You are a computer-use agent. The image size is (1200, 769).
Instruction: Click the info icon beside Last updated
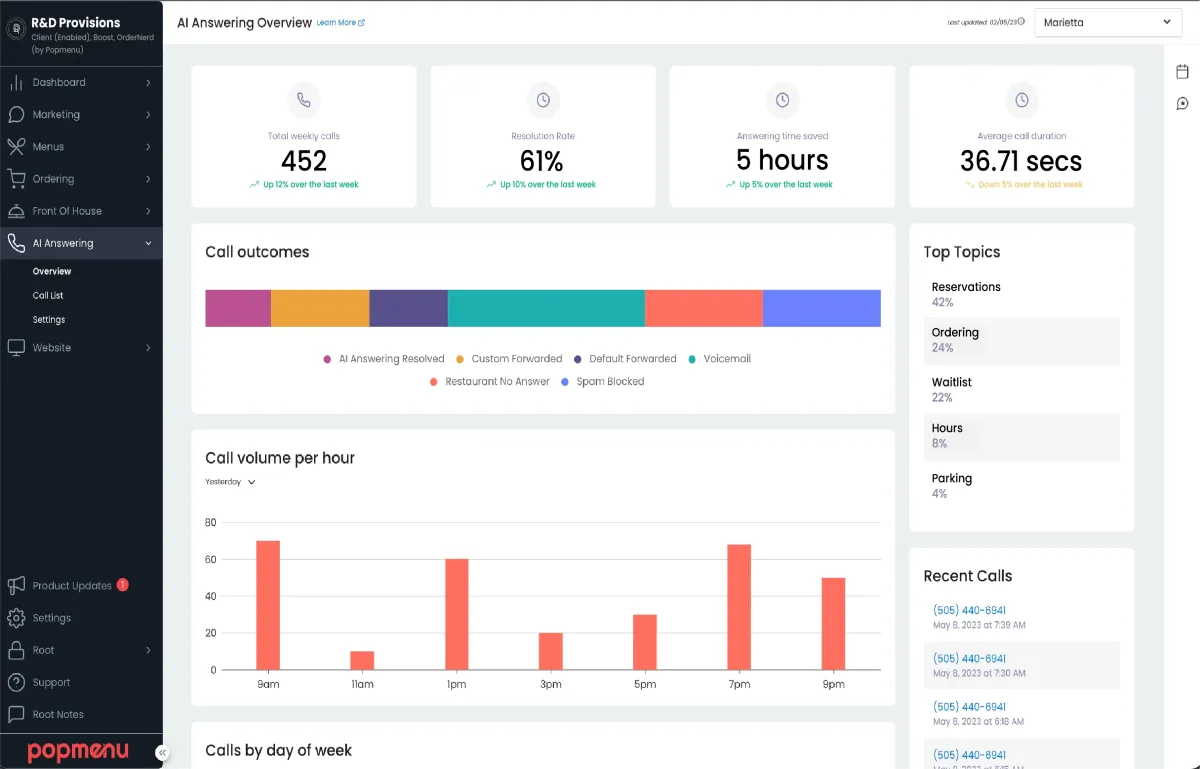click(1021, 21)
